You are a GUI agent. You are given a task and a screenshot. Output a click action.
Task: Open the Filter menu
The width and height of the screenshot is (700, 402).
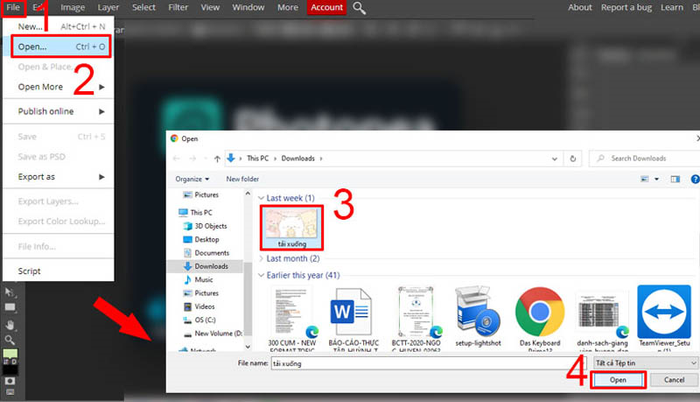point(178,8)
